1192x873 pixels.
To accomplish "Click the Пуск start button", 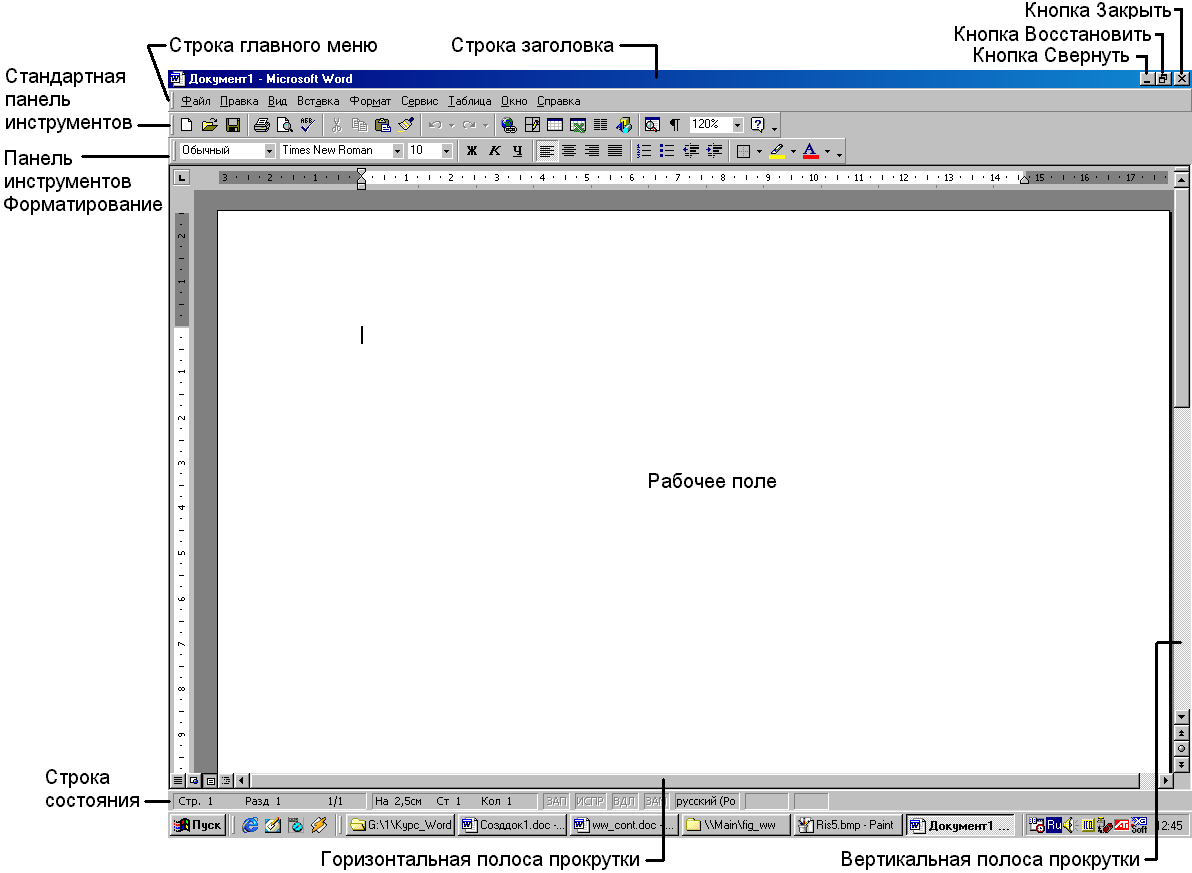I will tap(198, 825).
